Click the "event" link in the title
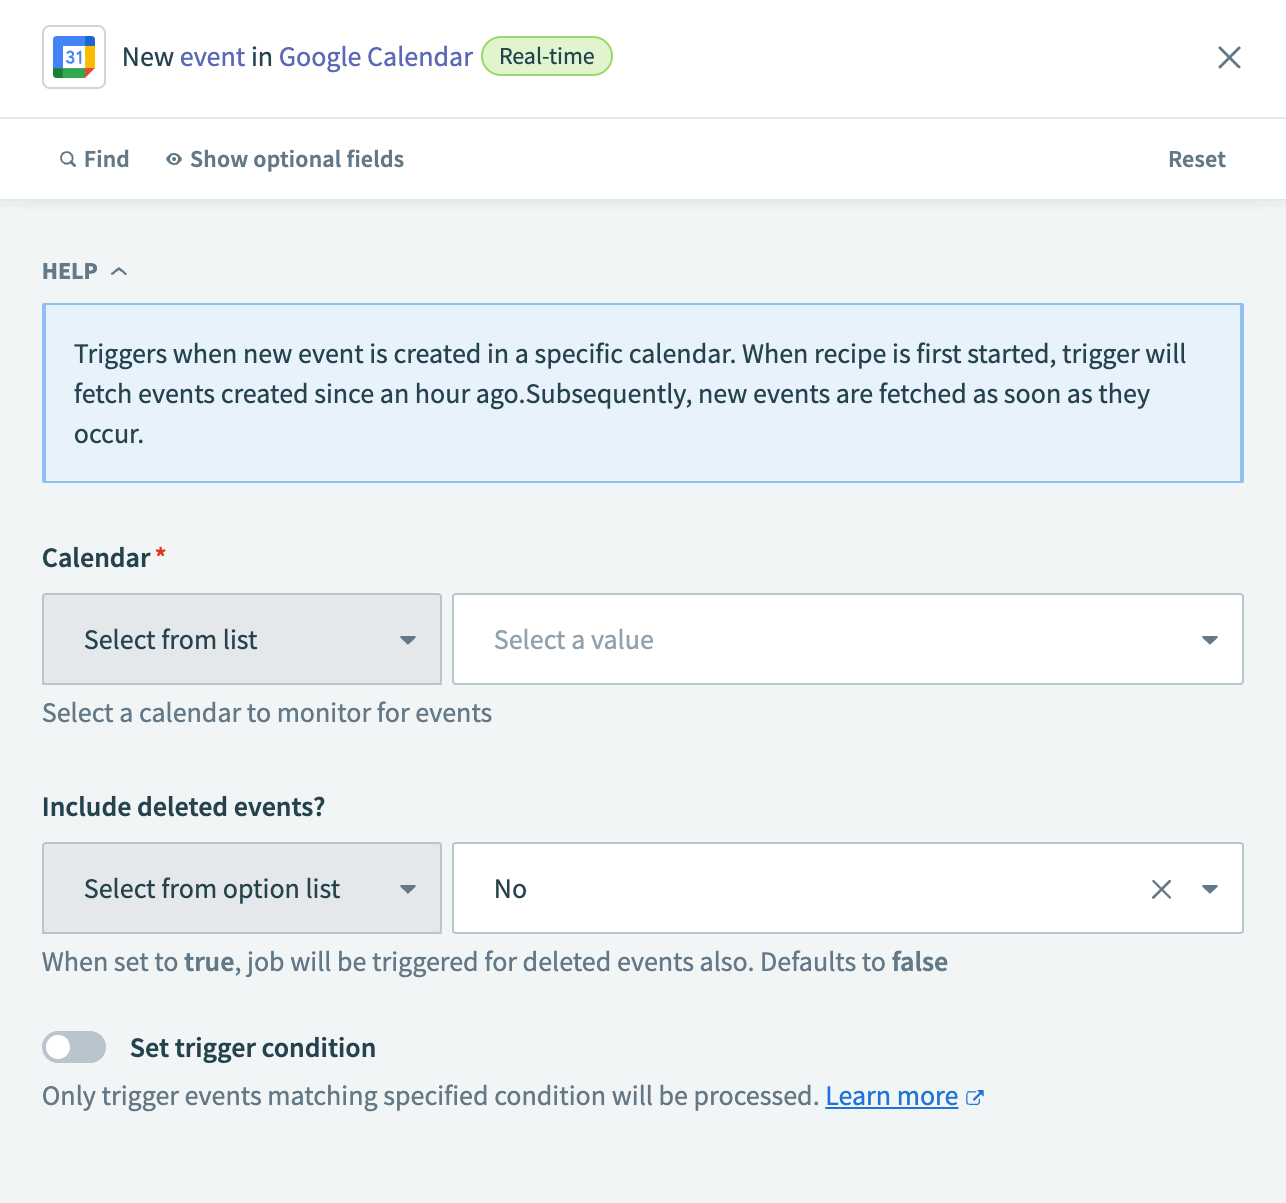The width and height of the screenshot is (1286, 1203). [212, 57]
